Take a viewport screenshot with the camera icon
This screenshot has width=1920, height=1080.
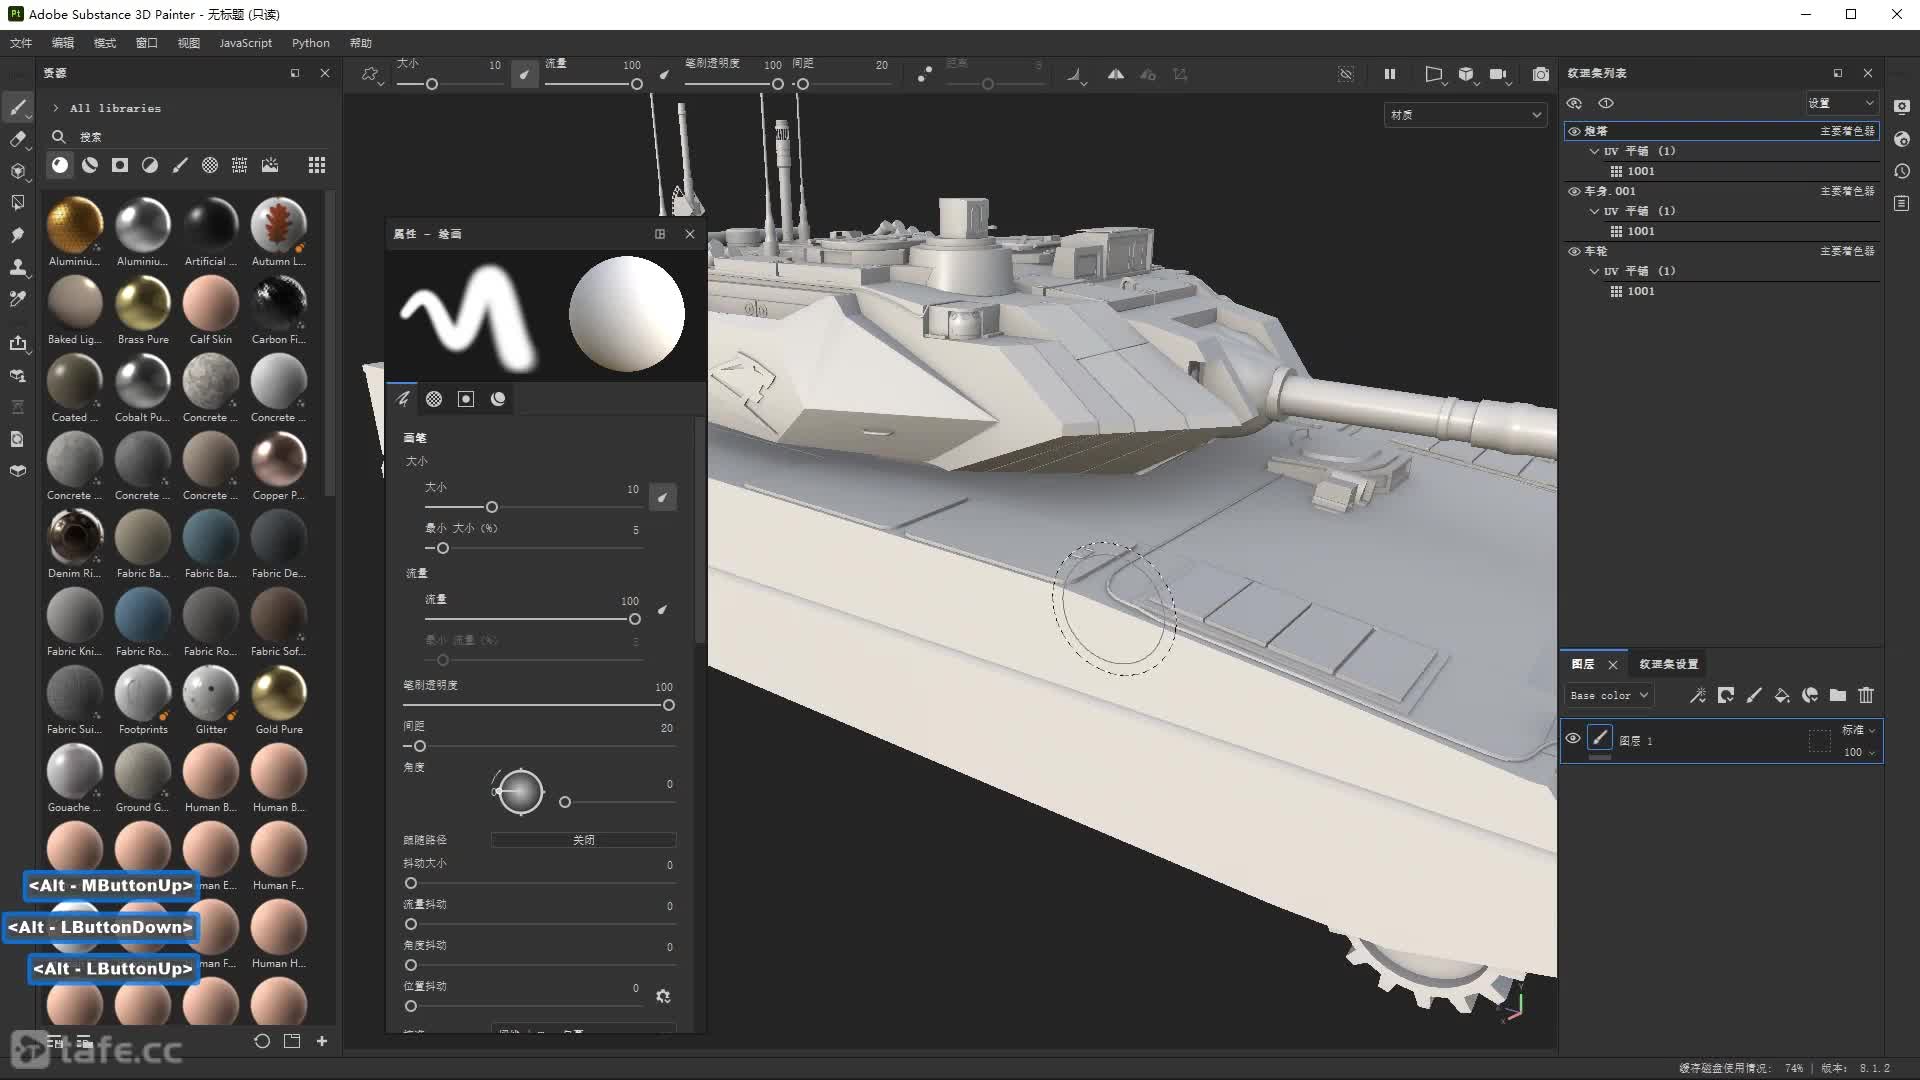(1540, 74)
